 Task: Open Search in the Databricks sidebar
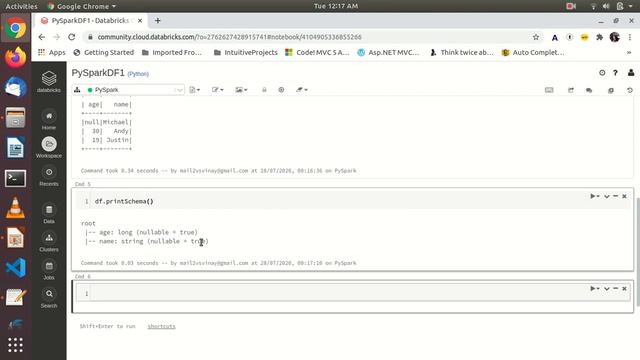[x=49, y=298]
